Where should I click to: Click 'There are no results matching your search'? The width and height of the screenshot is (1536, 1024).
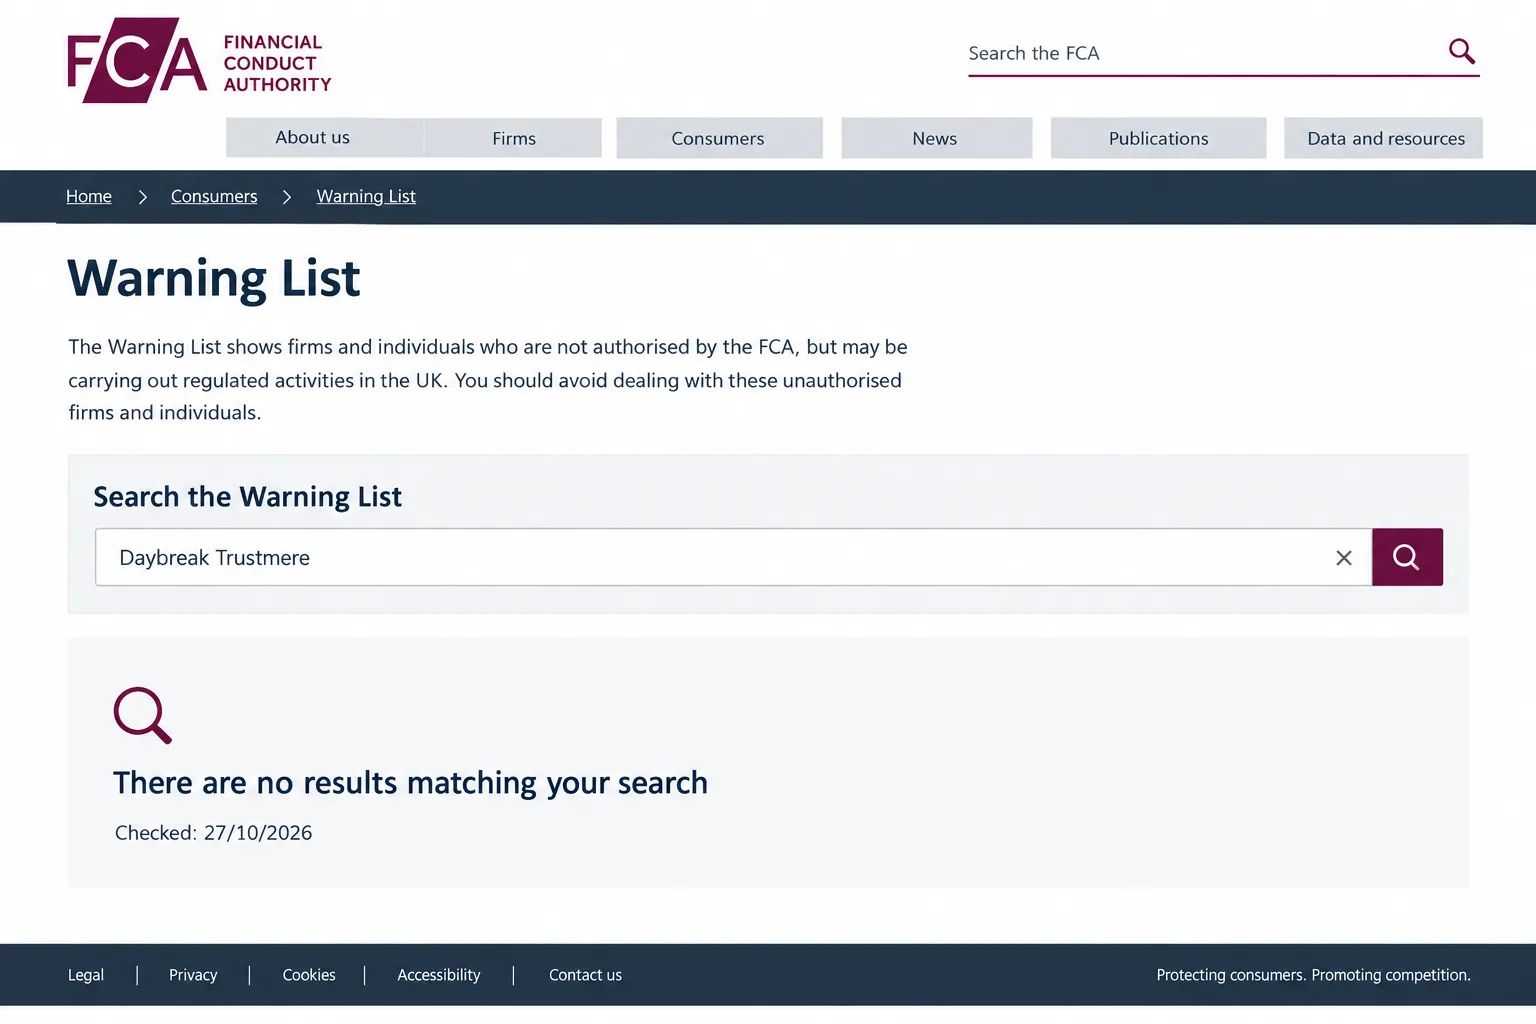411,783
